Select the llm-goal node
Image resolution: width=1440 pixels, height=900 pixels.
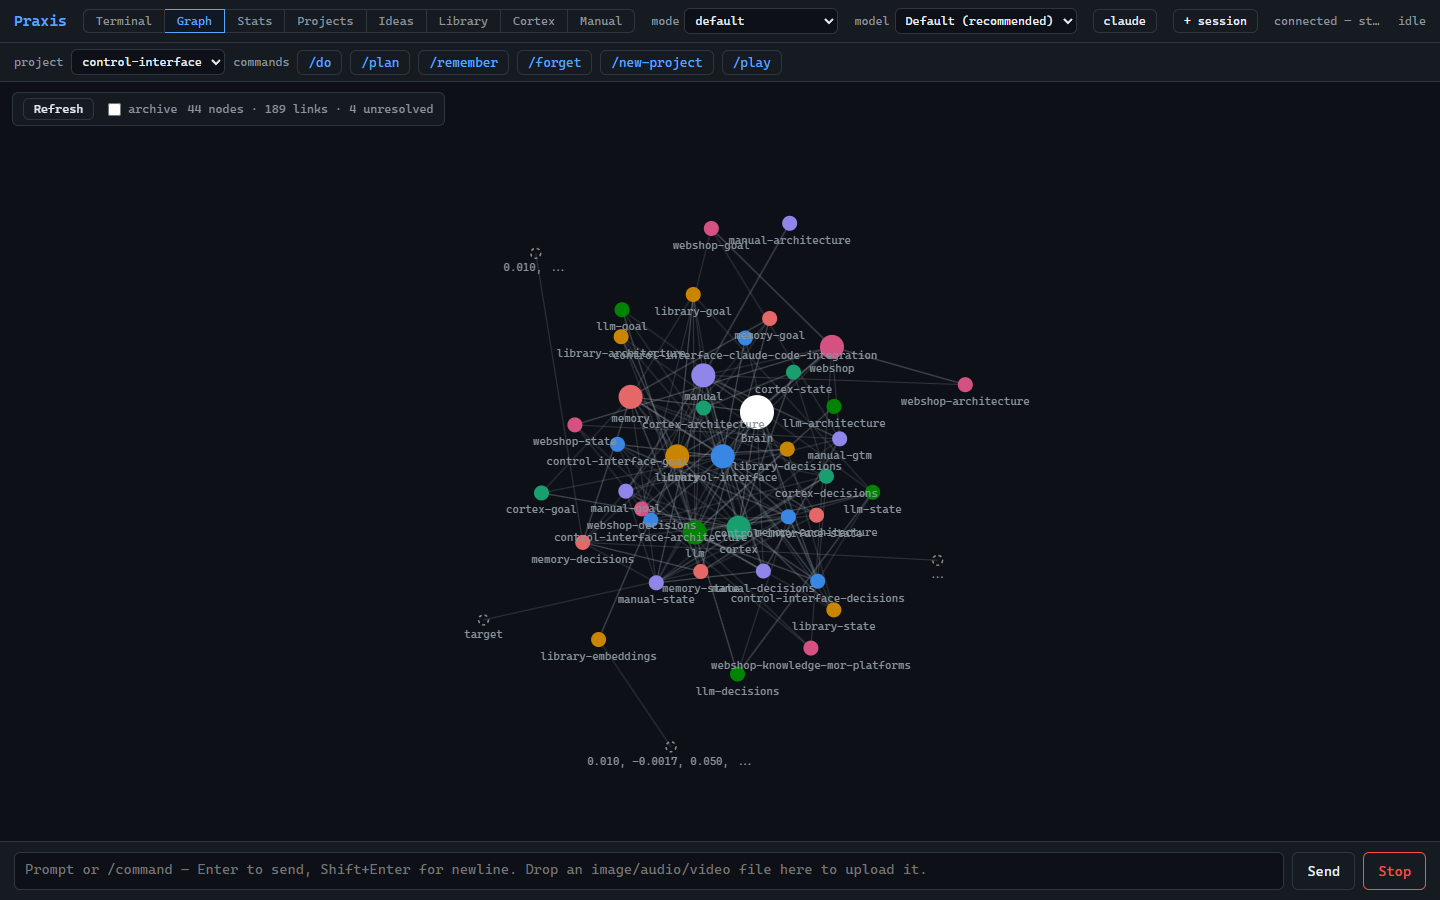622,310
